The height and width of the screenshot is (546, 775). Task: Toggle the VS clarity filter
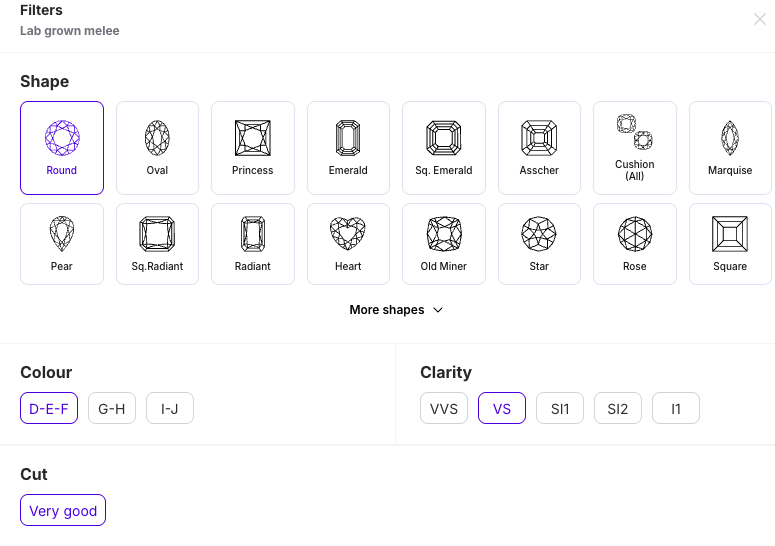pos(502,408)
